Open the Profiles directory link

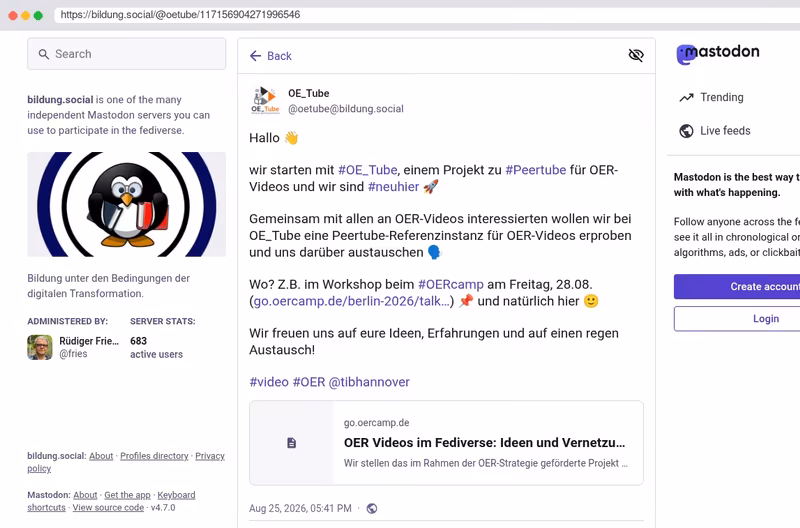[154, 456]
